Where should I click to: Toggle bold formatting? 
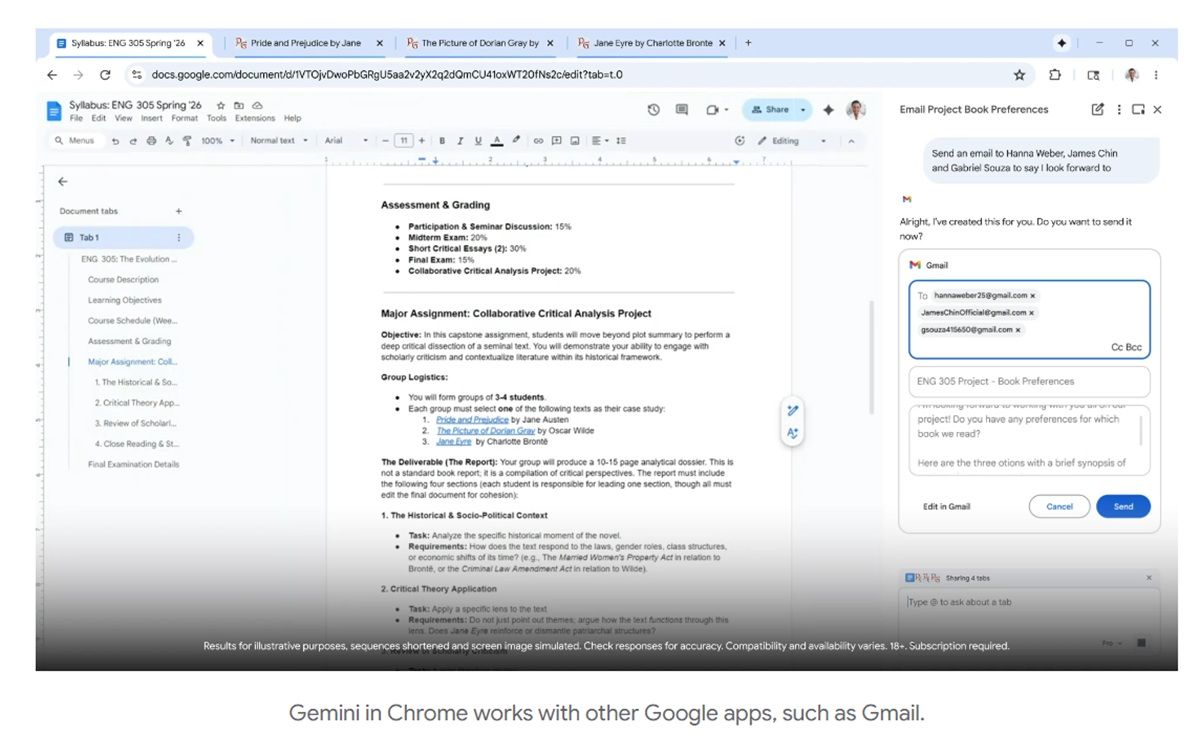click(442, 141)
